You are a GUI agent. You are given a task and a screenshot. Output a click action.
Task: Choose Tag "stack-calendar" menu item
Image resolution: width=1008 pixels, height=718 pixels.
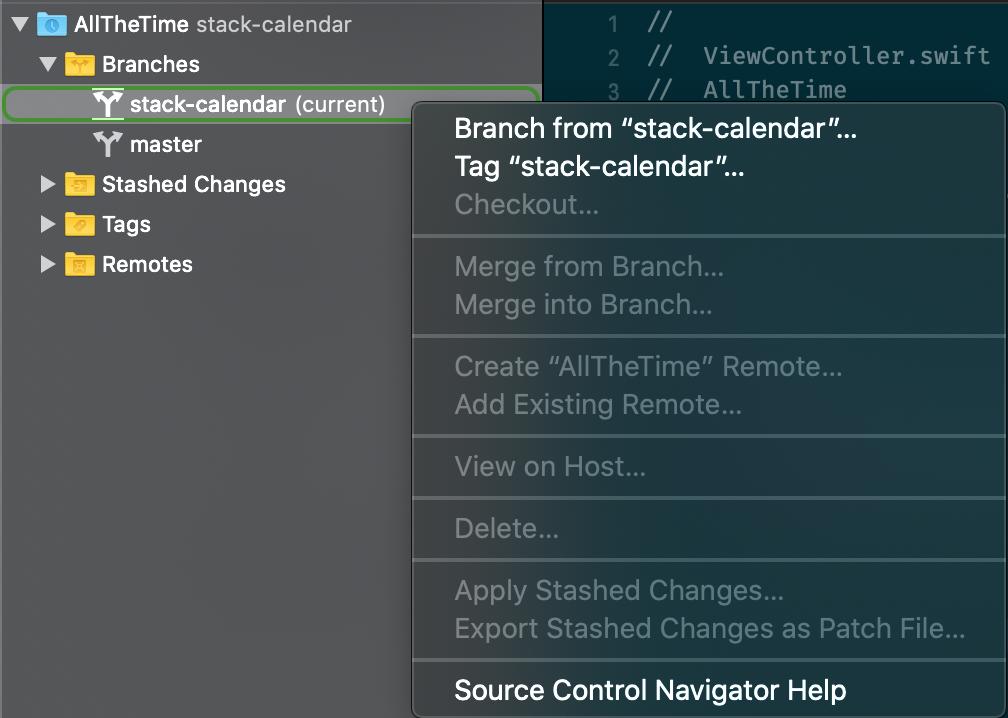[600, 169]
